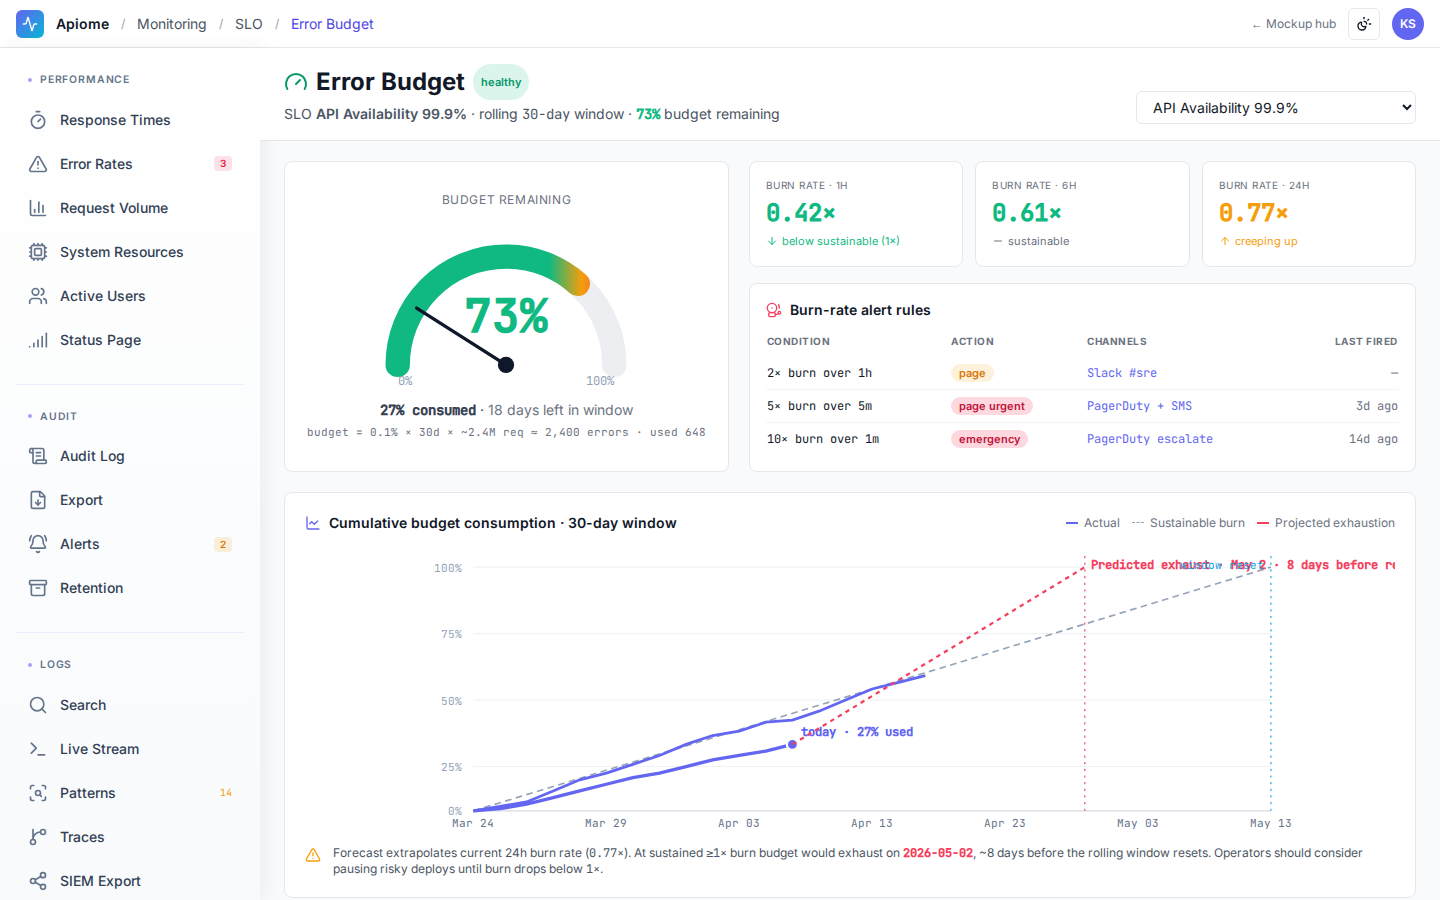Click the Apiome logo icon

pos(30,24)
